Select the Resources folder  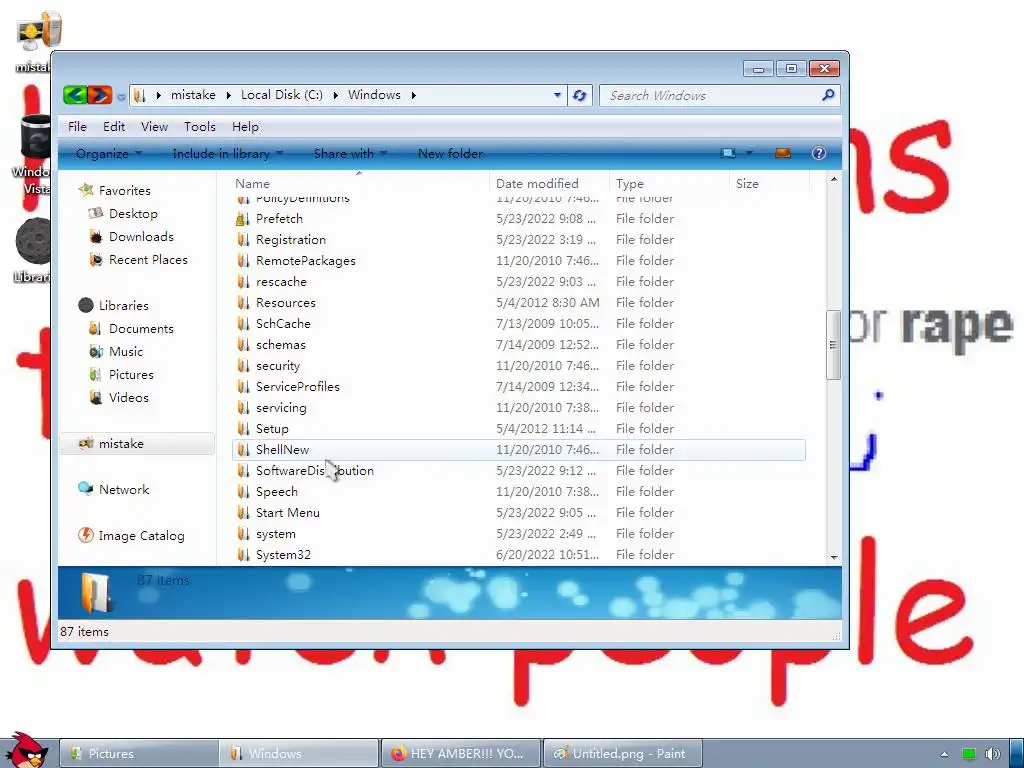click(519, 302)
